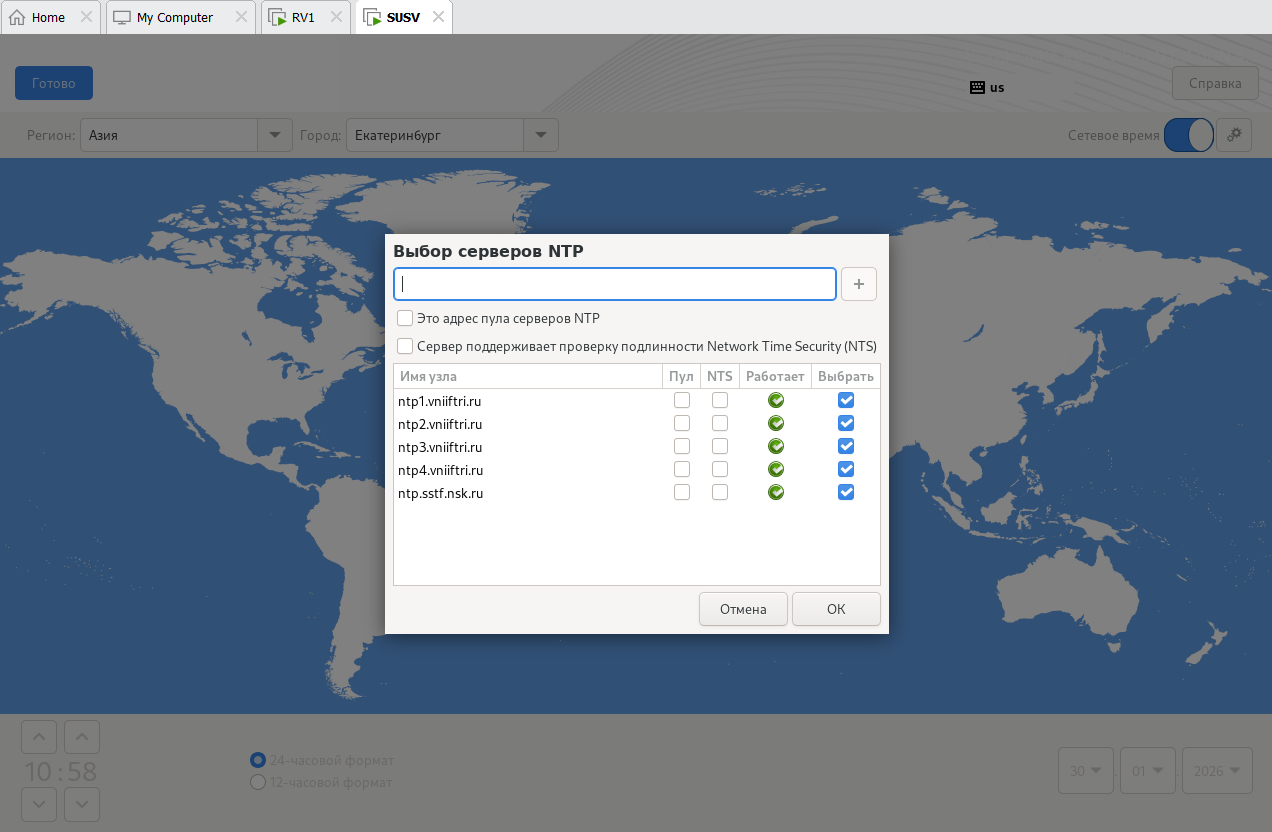Open the City dropdown showing Екатеринбург
Screen dimensions: 1272x832
(x=541, y=135)
